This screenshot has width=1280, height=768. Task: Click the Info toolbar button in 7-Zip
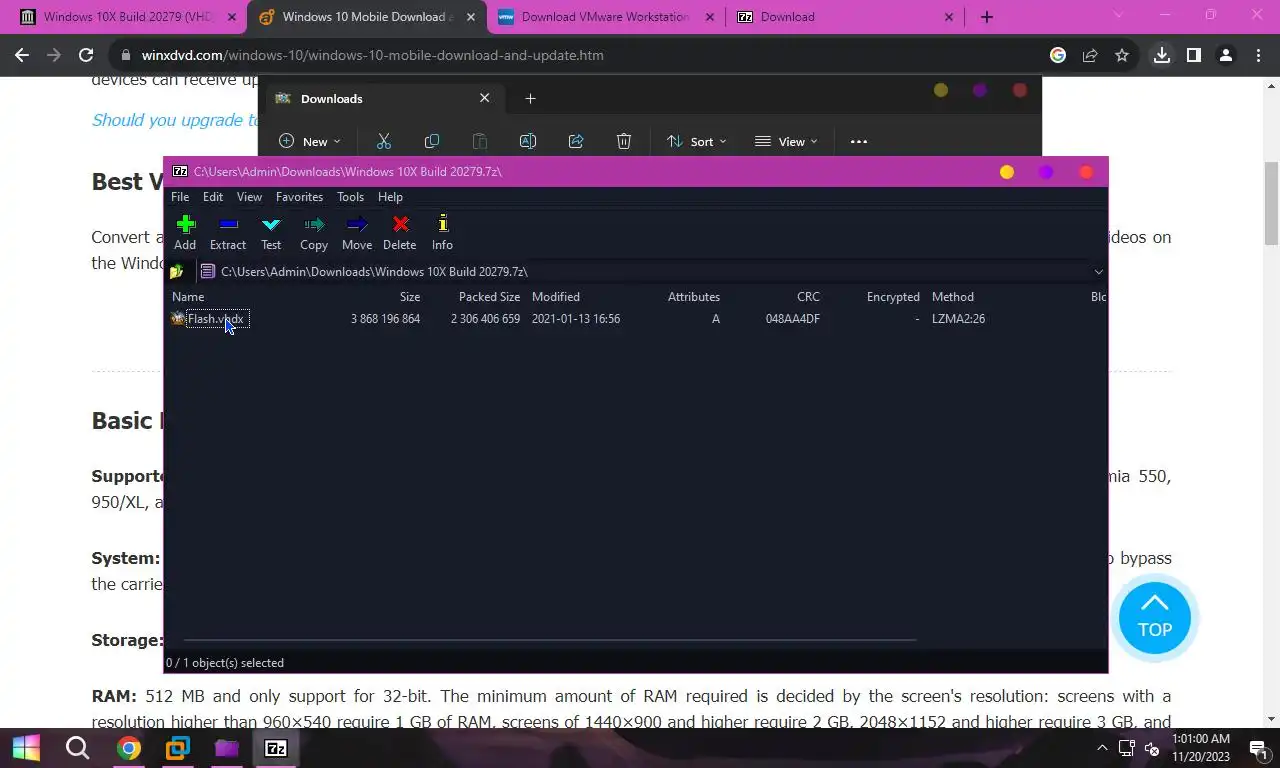click(x=442, y=233)
